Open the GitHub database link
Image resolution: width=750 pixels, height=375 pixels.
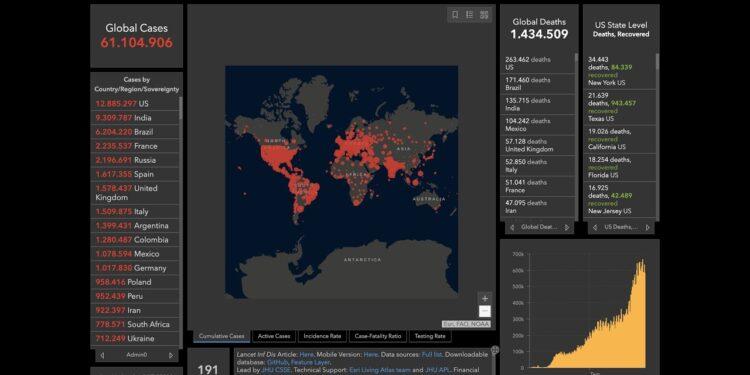coord(277,362)
